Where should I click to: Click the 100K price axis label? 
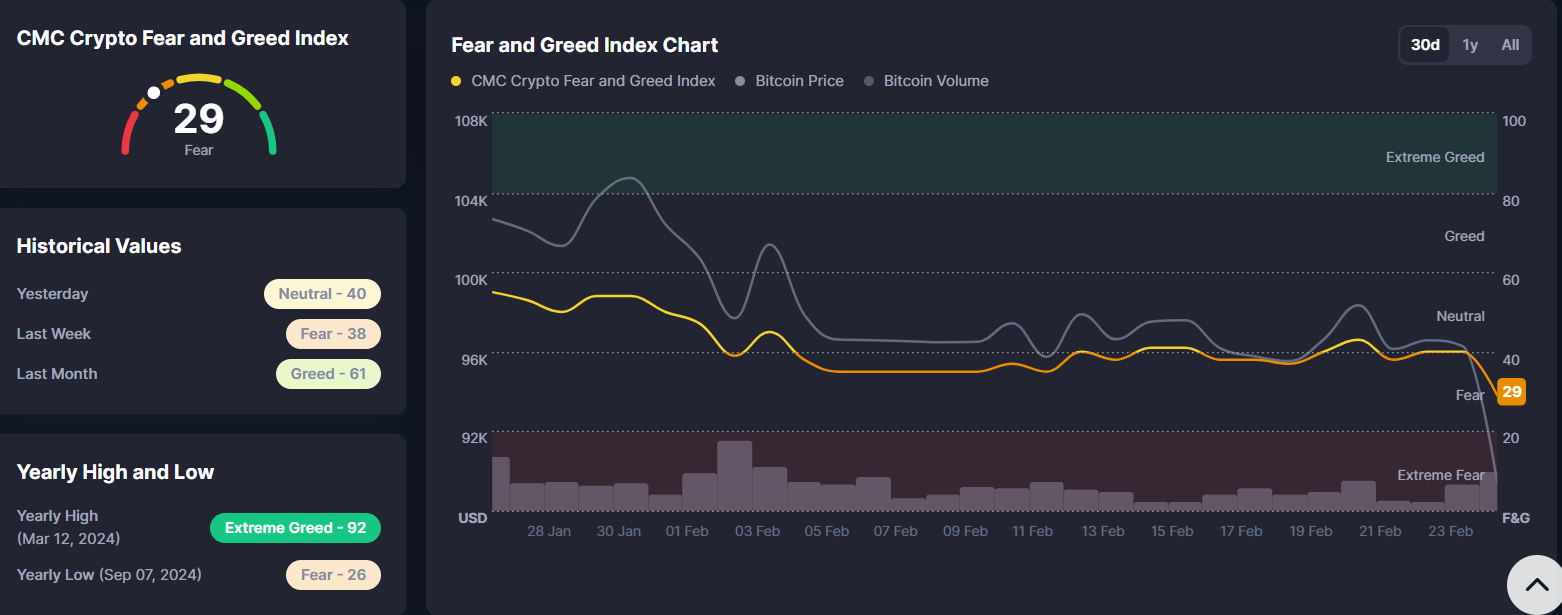pos(471,280)
